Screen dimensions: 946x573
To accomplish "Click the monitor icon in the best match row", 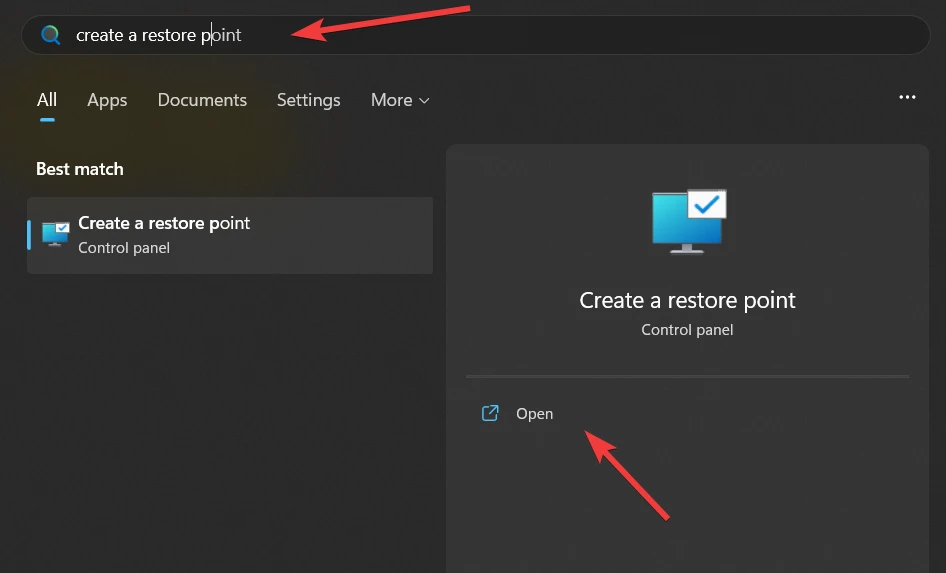I will 56,234.
